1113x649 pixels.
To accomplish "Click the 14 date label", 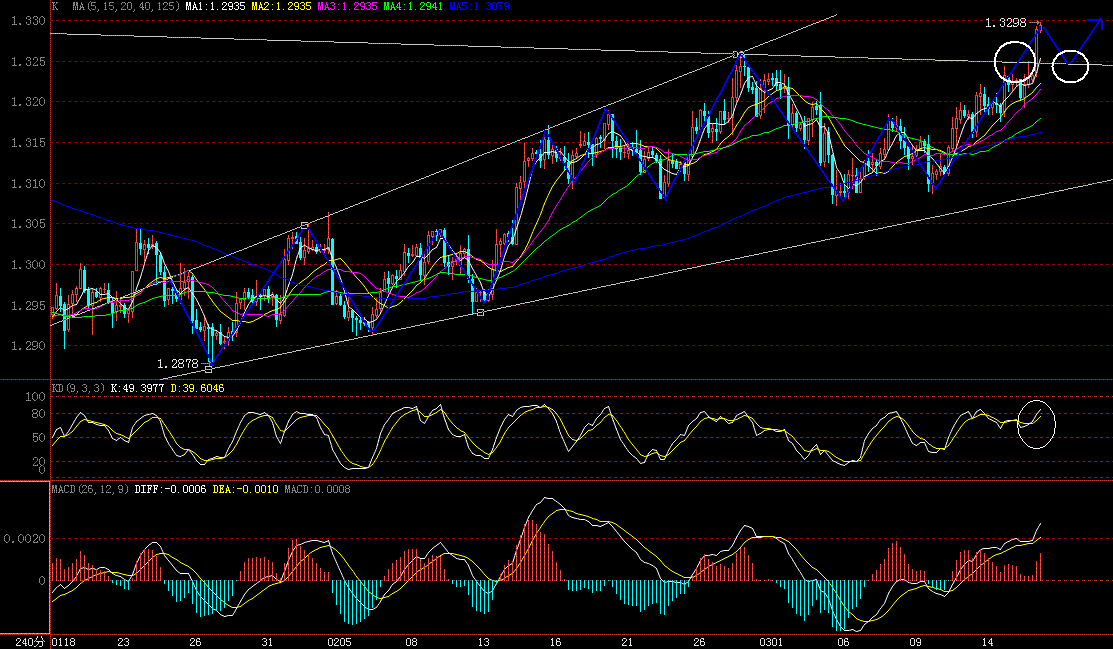I will 987,642.
